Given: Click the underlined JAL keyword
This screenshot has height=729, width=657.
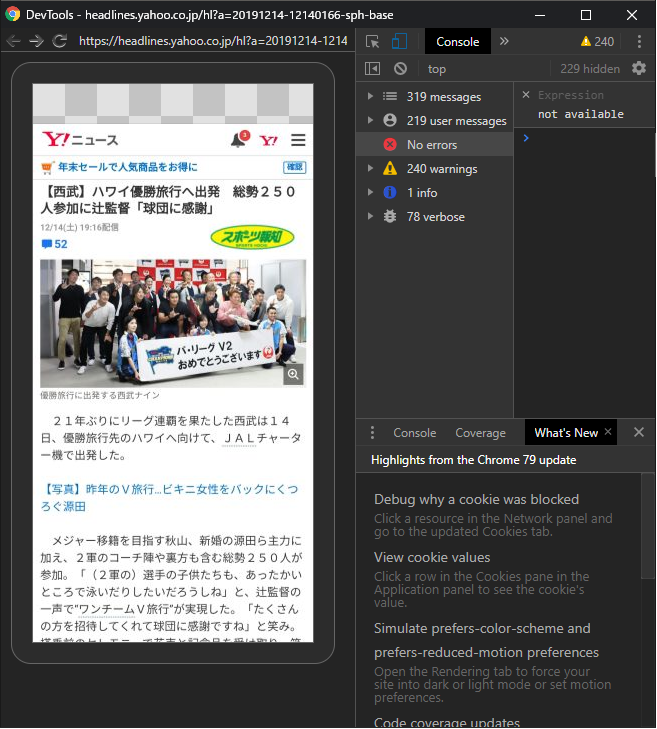Looking at the screenshot, I should pyautogui.click(x=239, y=438).
